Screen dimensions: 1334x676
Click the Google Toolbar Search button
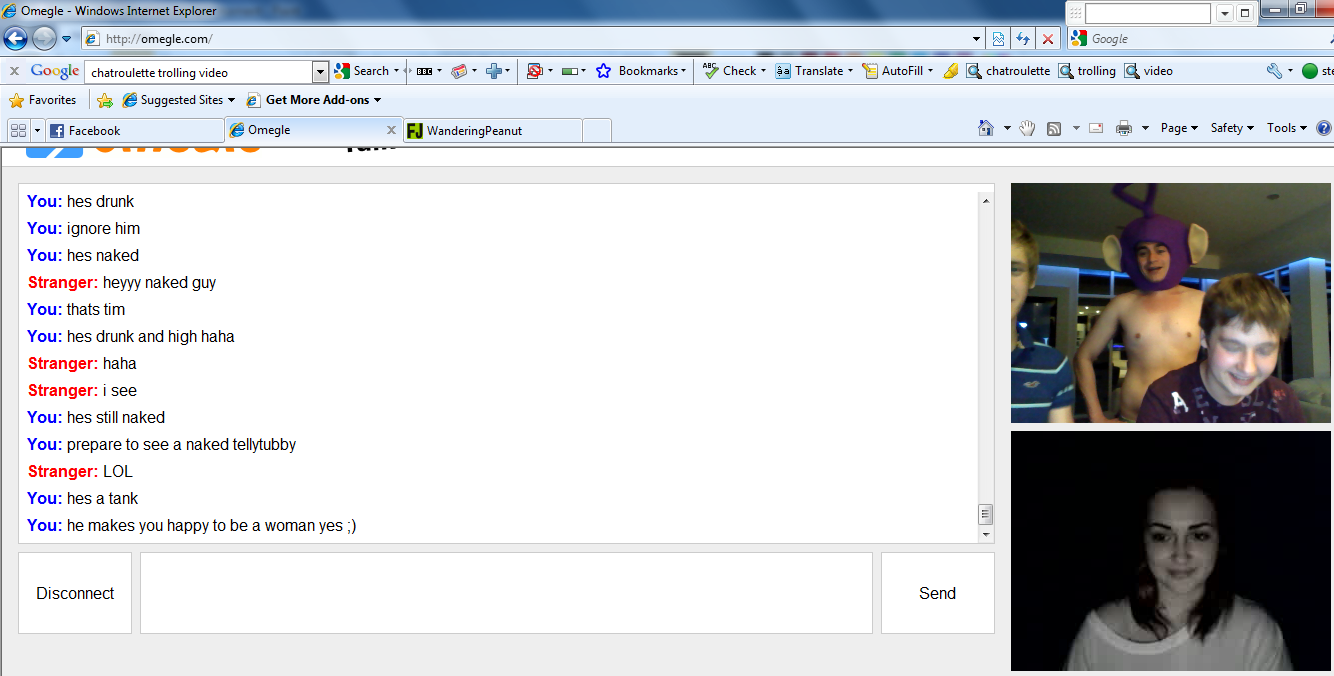pyautogui.click(x=362, y=71)
